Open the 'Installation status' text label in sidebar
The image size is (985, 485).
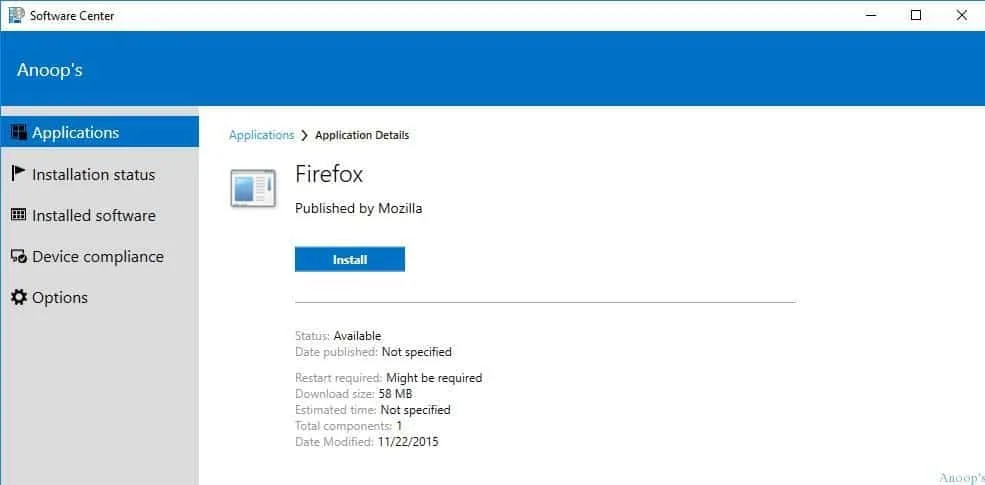93,174
